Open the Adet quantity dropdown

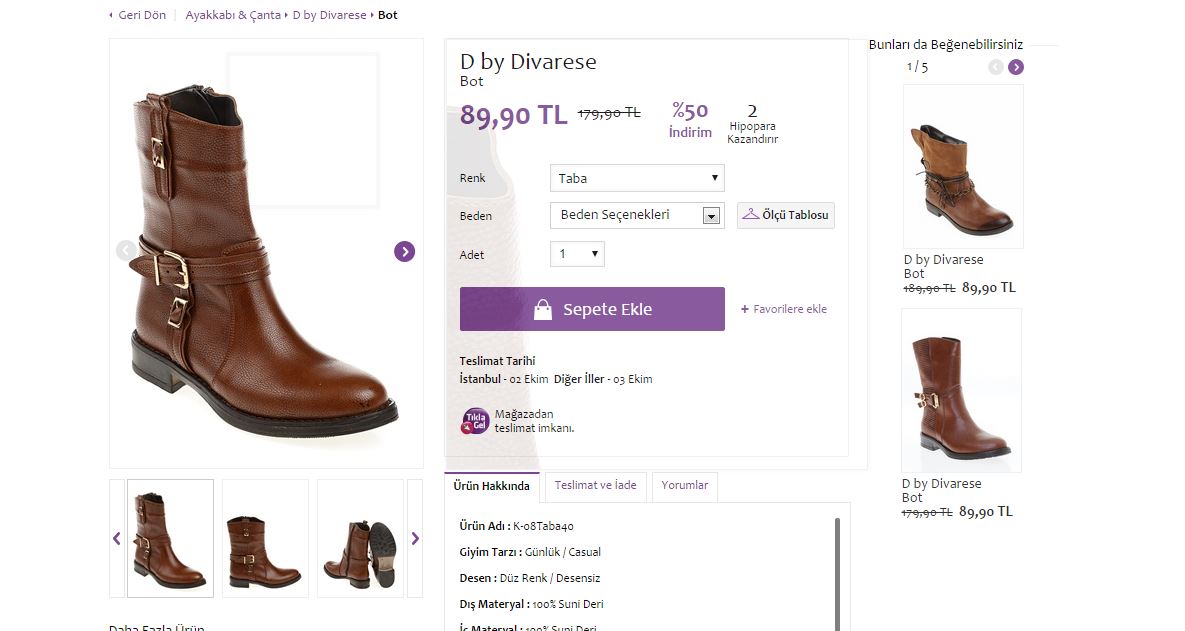577,254
